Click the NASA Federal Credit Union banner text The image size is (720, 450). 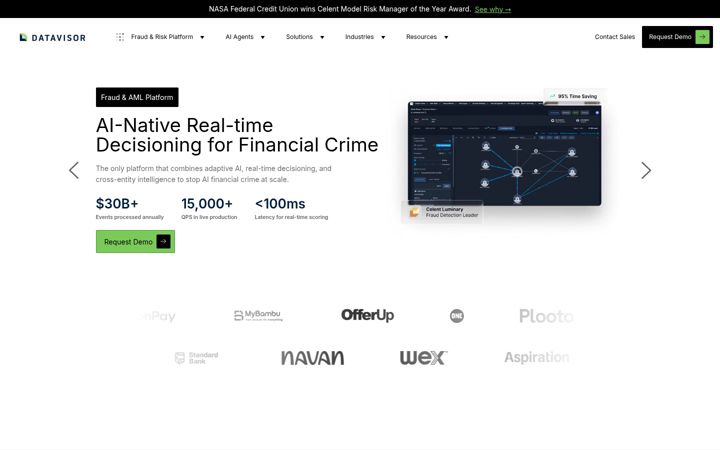tap(340, 9)
